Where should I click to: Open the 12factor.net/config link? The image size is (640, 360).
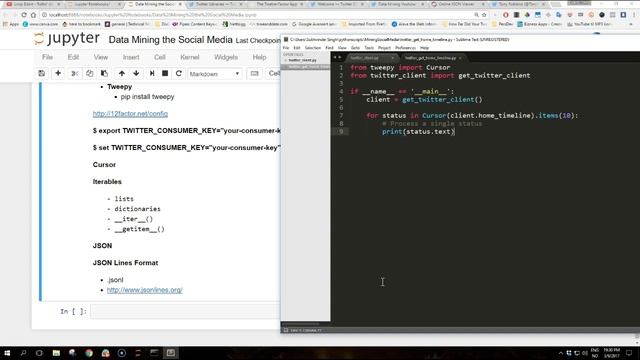click(x=130, y=113)
